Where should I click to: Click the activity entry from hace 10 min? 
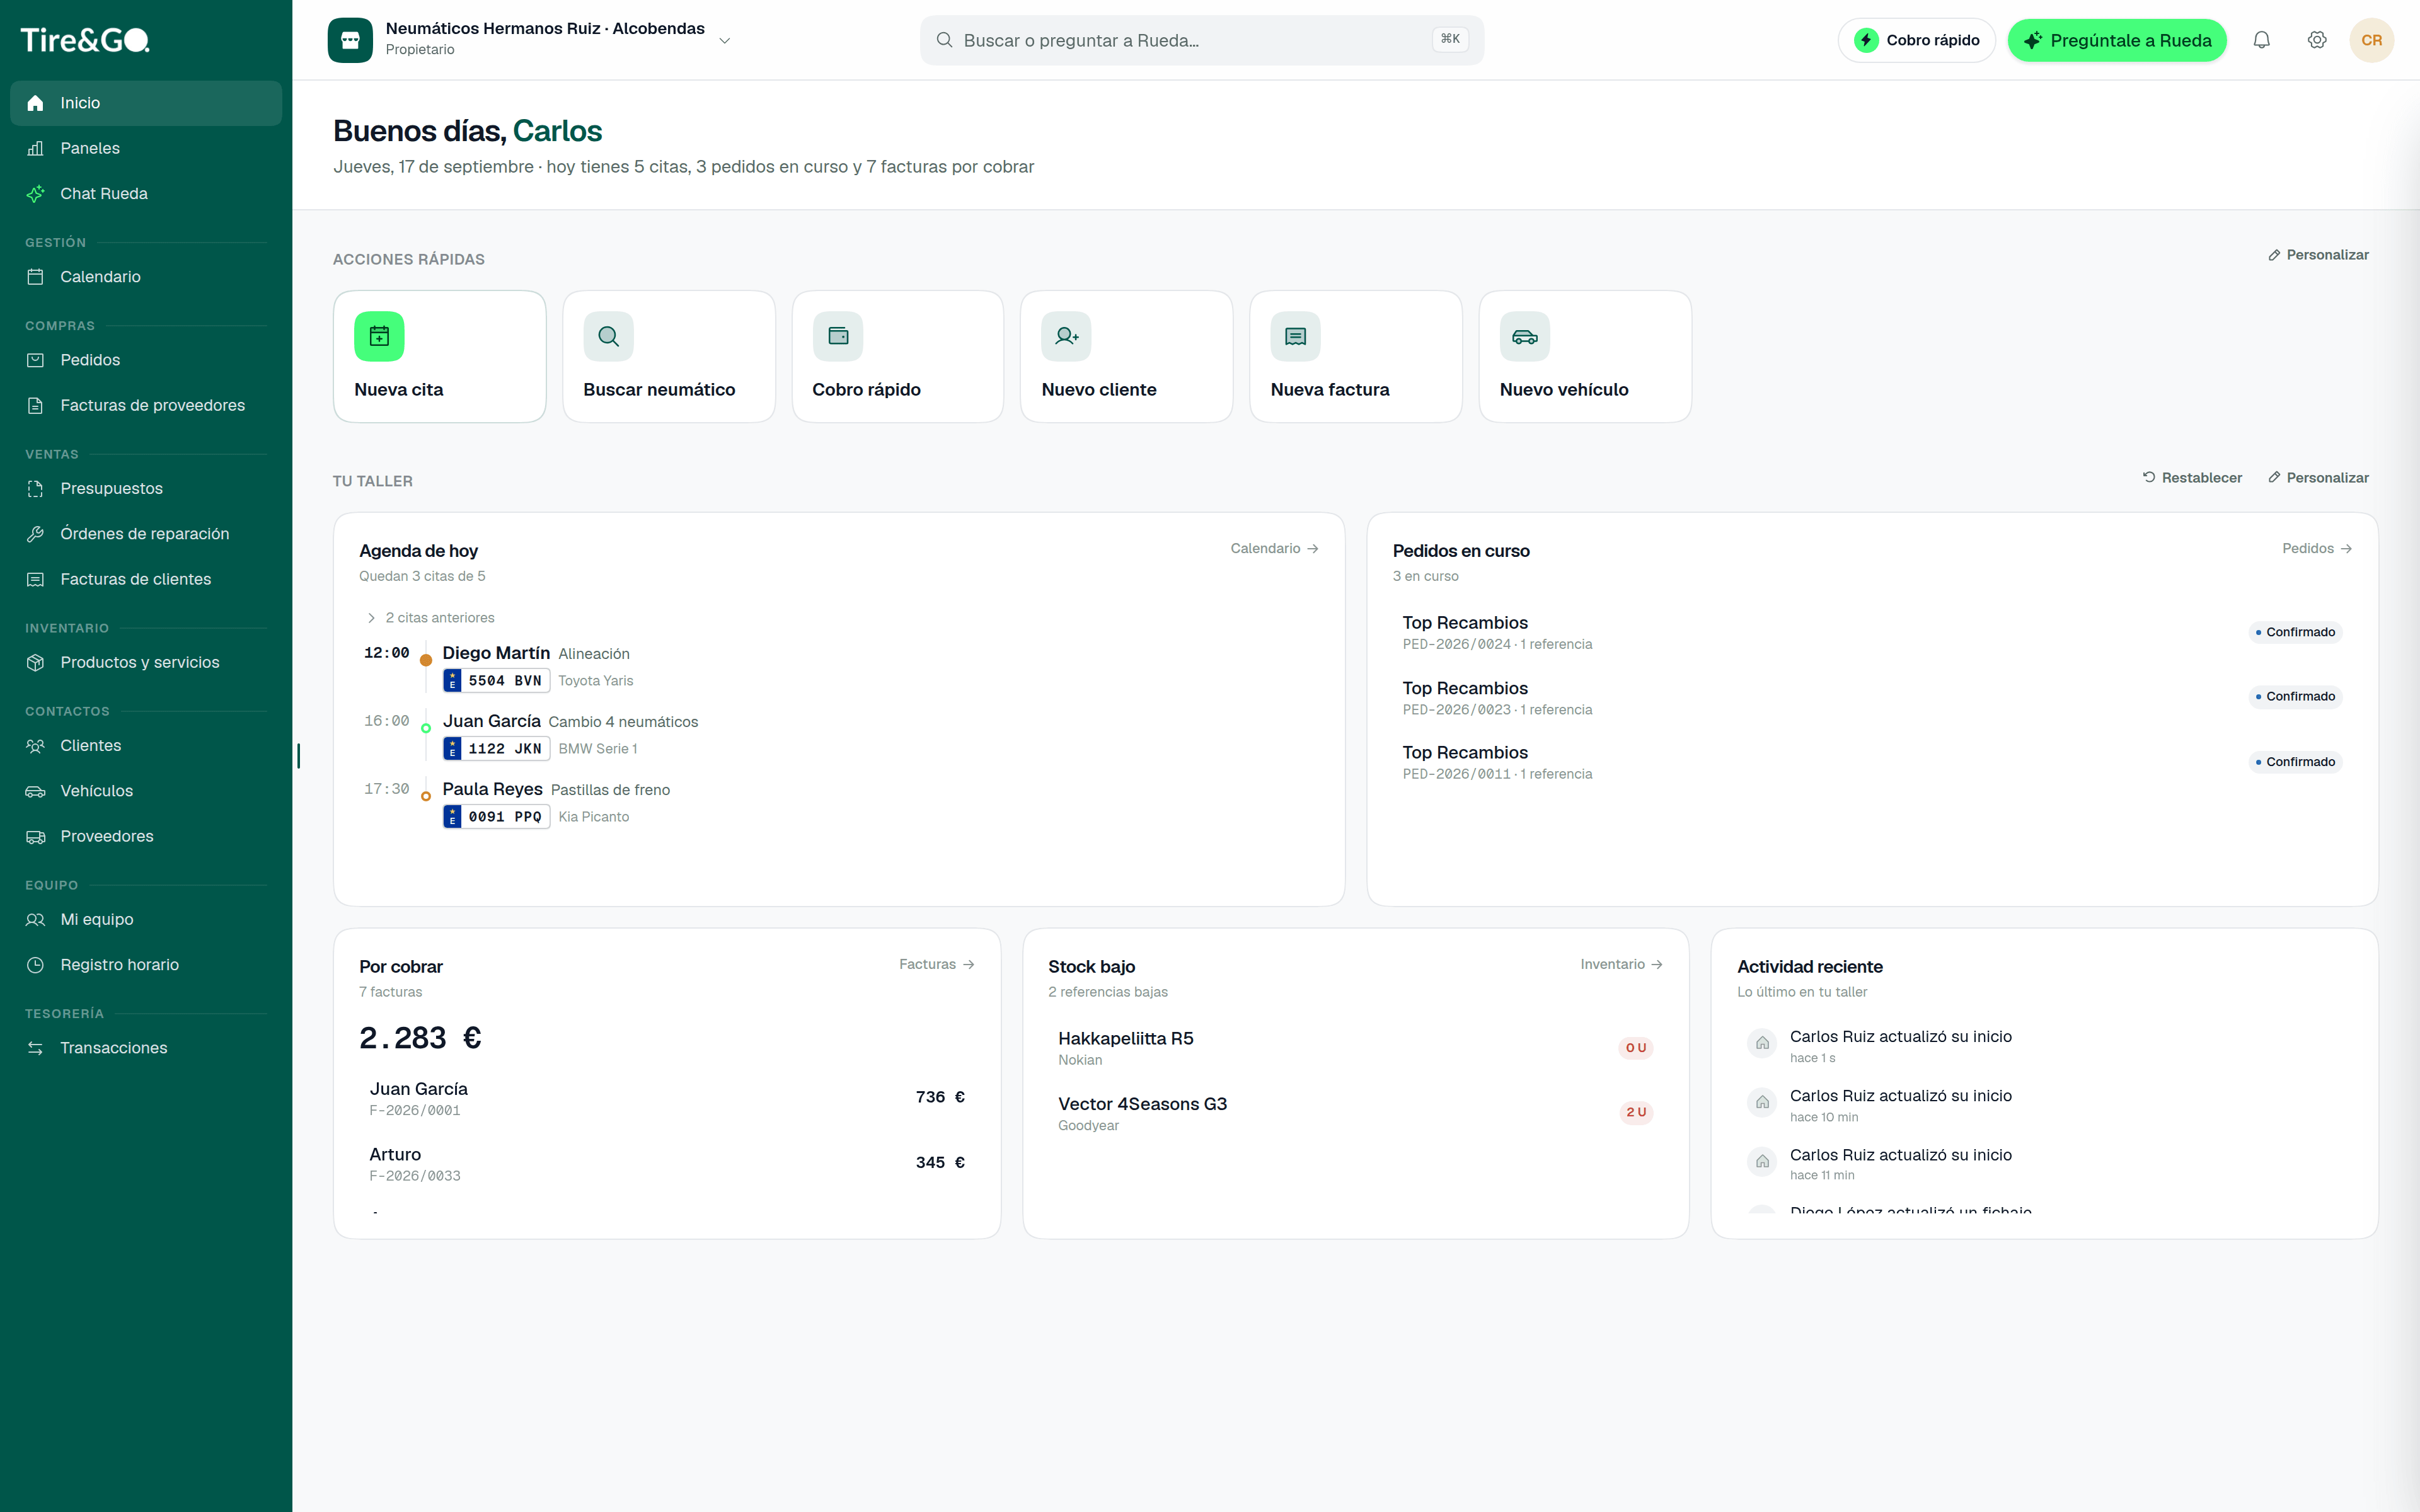2044,1105
